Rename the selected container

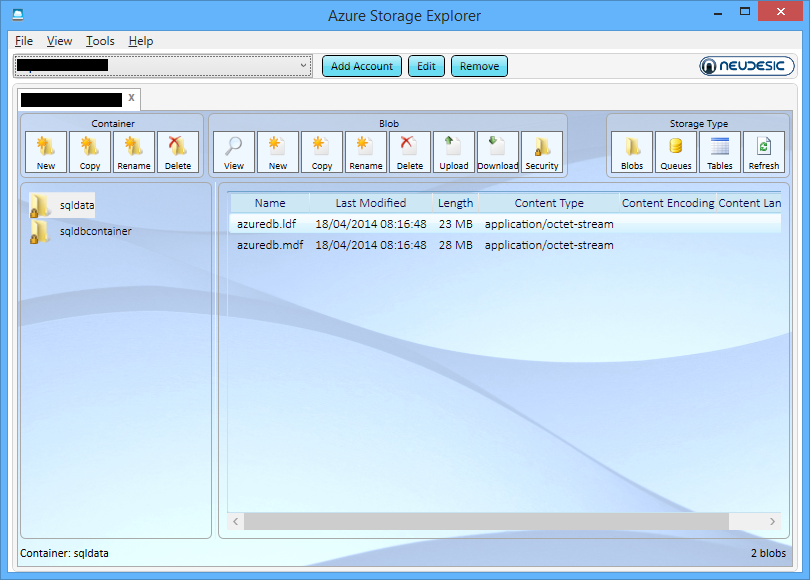click(134, 152)
